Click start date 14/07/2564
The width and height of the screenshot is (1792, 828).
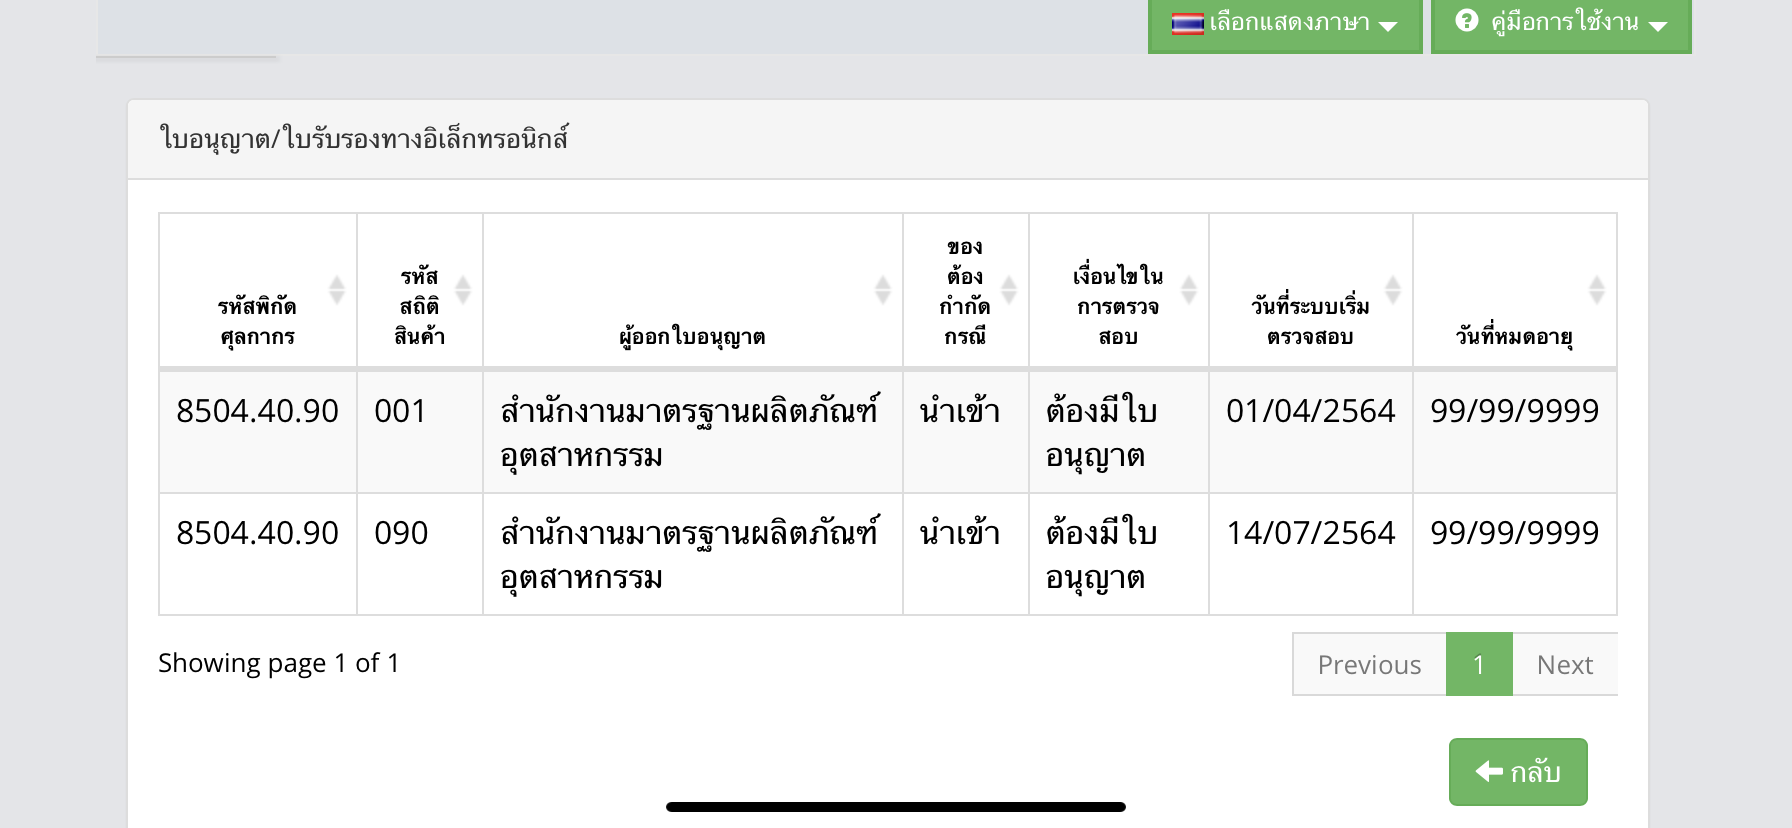(1311, 533)
